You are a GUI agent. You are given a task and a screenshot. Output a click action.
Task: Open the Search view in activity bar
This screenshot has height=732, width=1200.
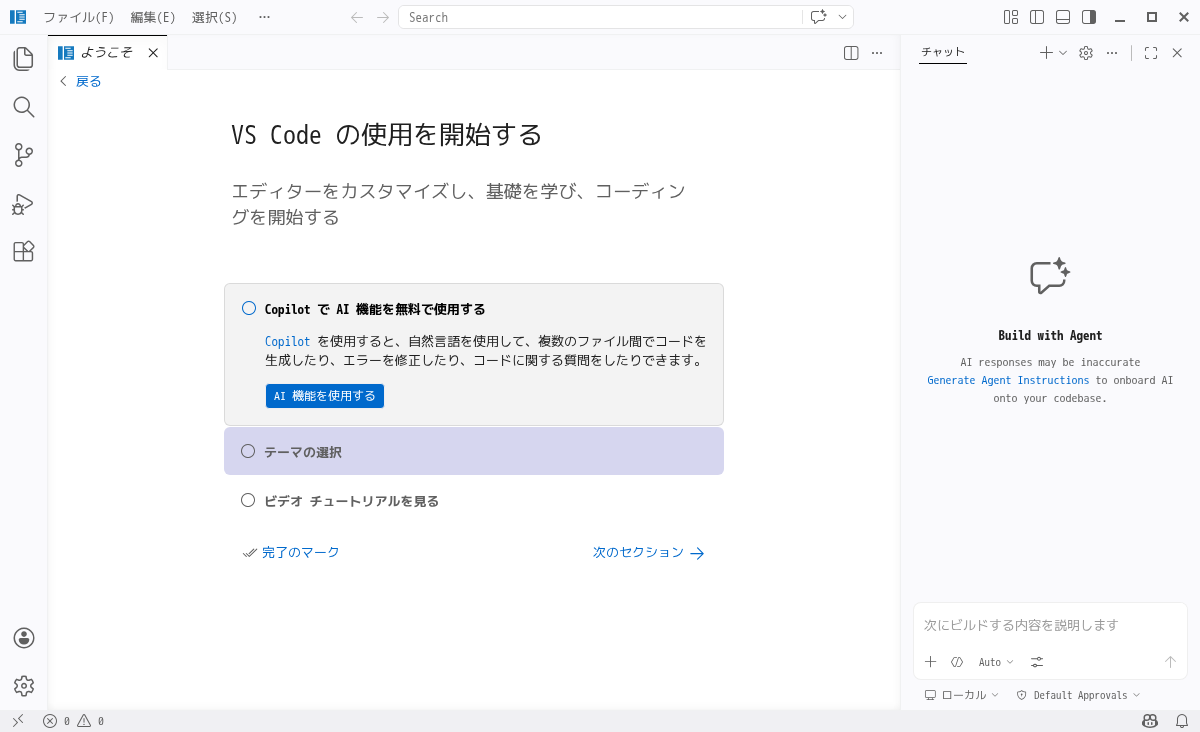pyautogui.click(x=24, y=107)
